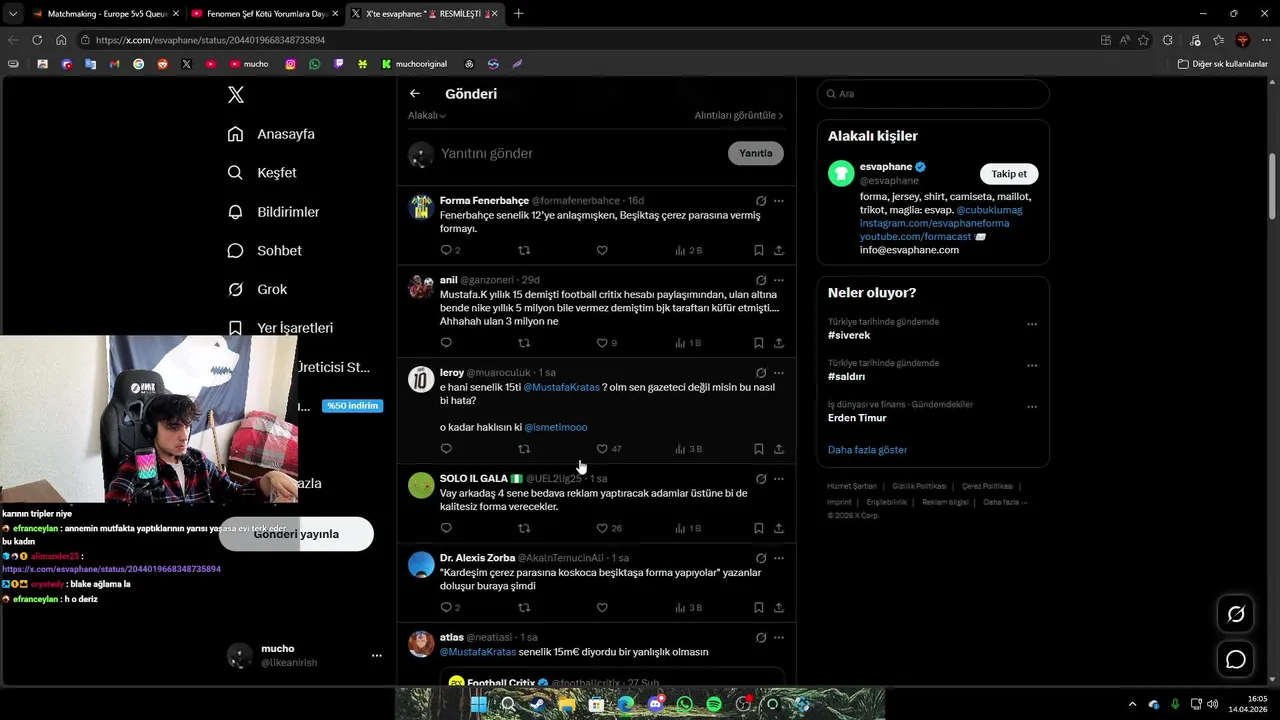Open more menu on leroy's post
This screenshot has width=1280, height=720.
point(779,373)
